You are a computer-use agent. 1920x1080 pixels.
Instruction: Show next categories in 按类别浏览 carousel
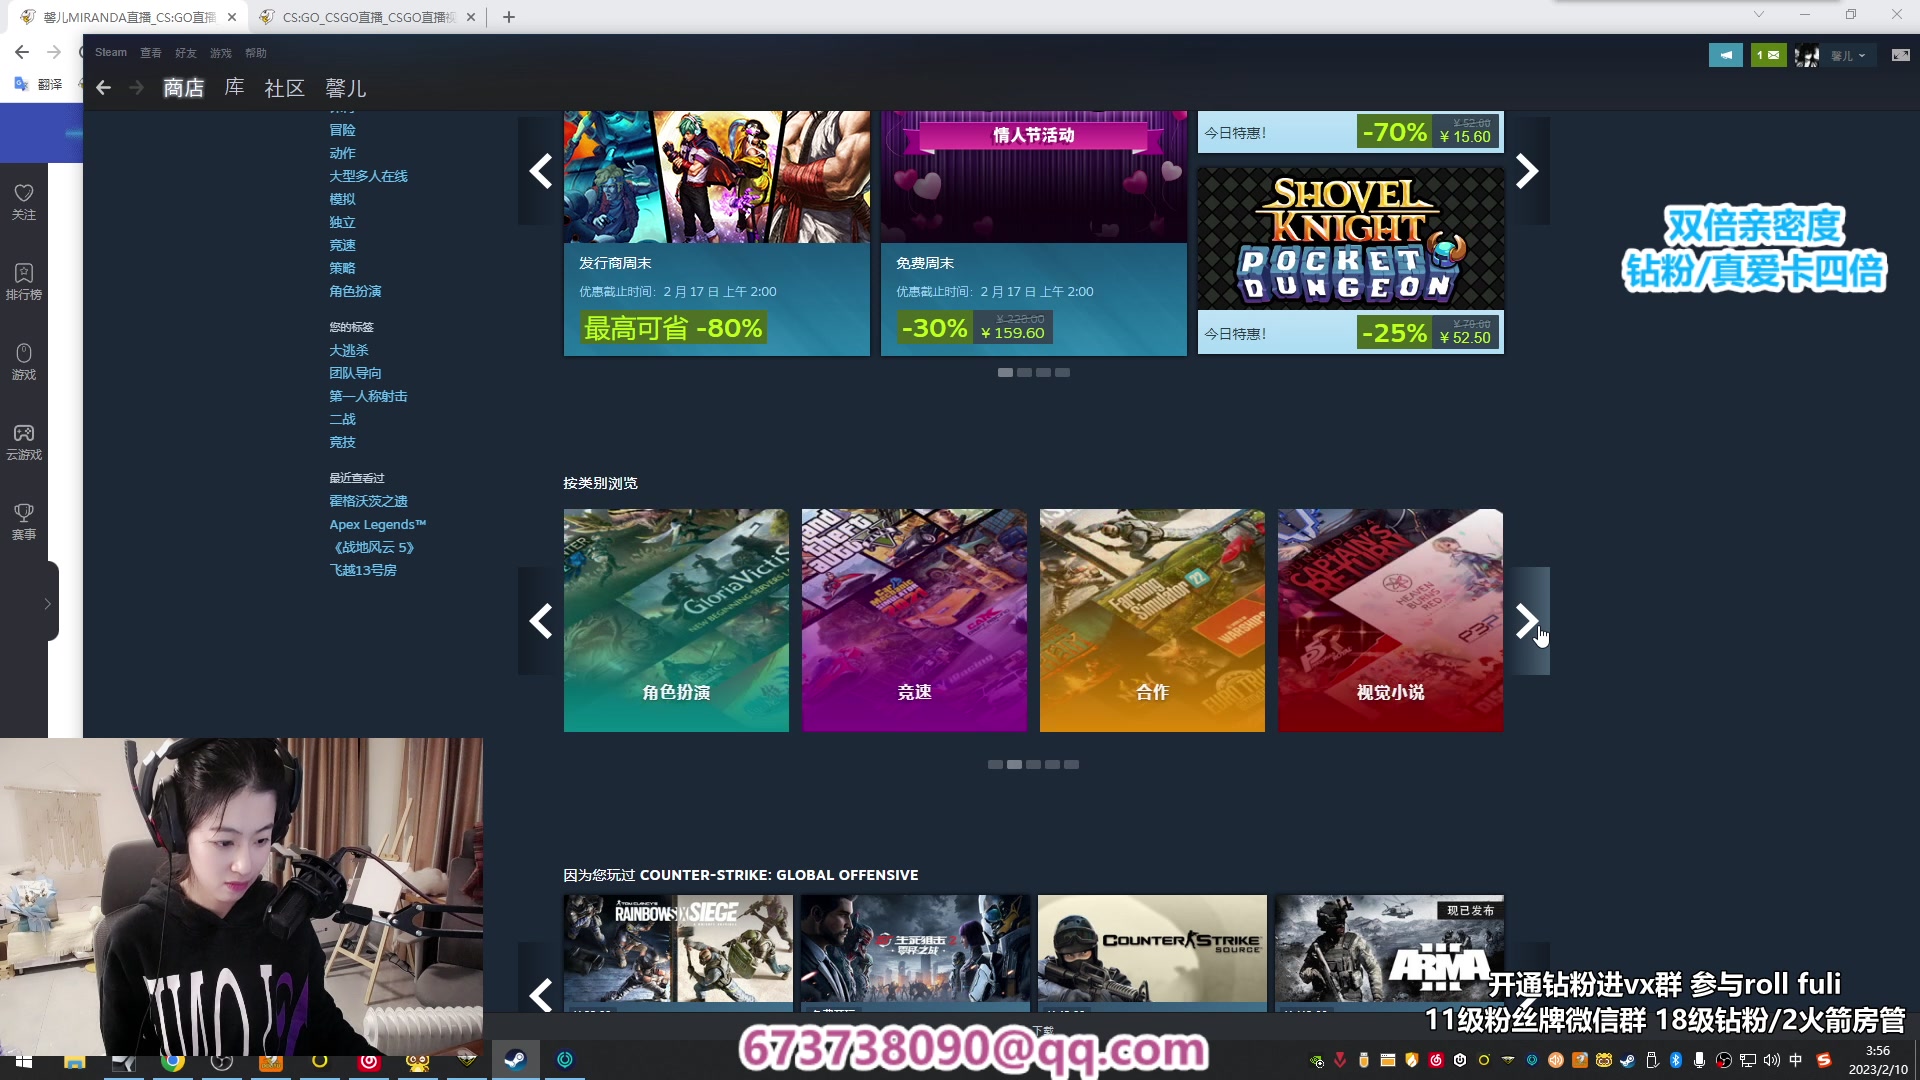[1527, 621]
